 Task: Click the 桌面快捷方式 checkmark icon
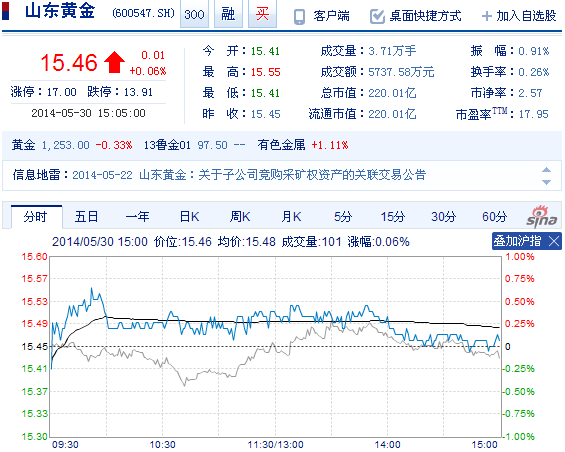click(x=377, y=16)
